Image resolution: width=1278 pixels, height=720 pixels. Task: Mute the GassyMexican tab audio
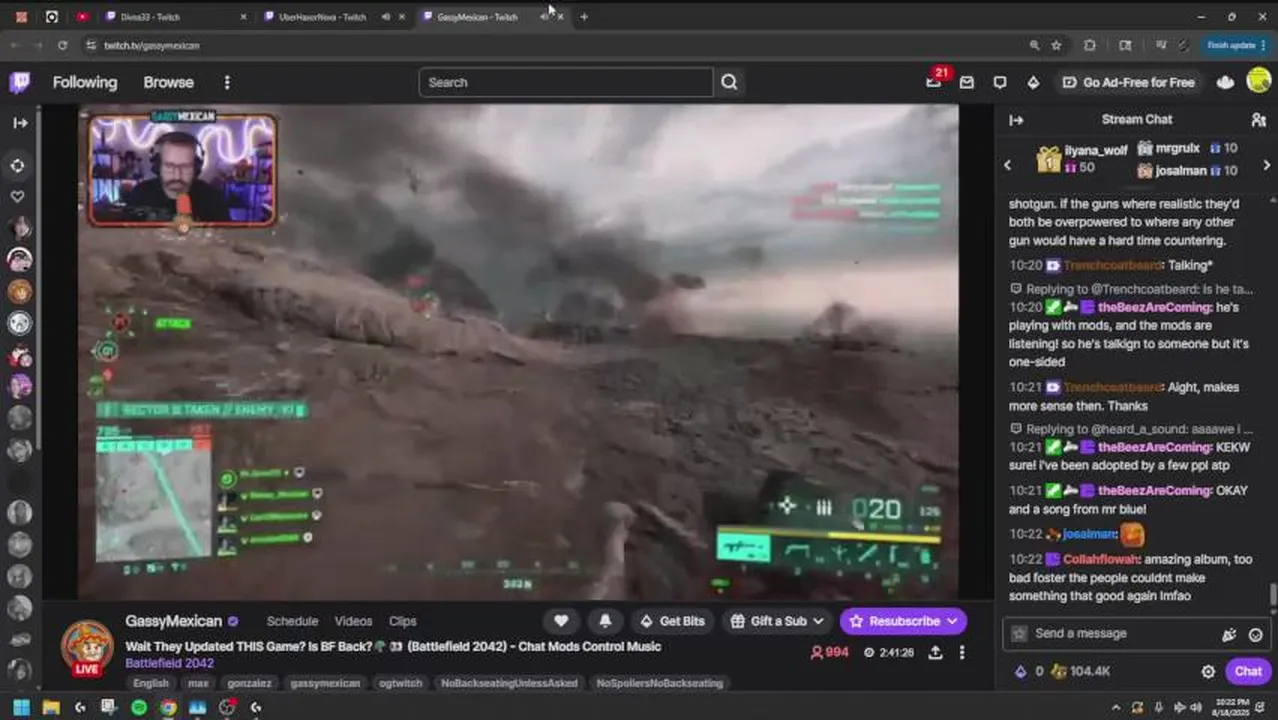tap(544, 17)
